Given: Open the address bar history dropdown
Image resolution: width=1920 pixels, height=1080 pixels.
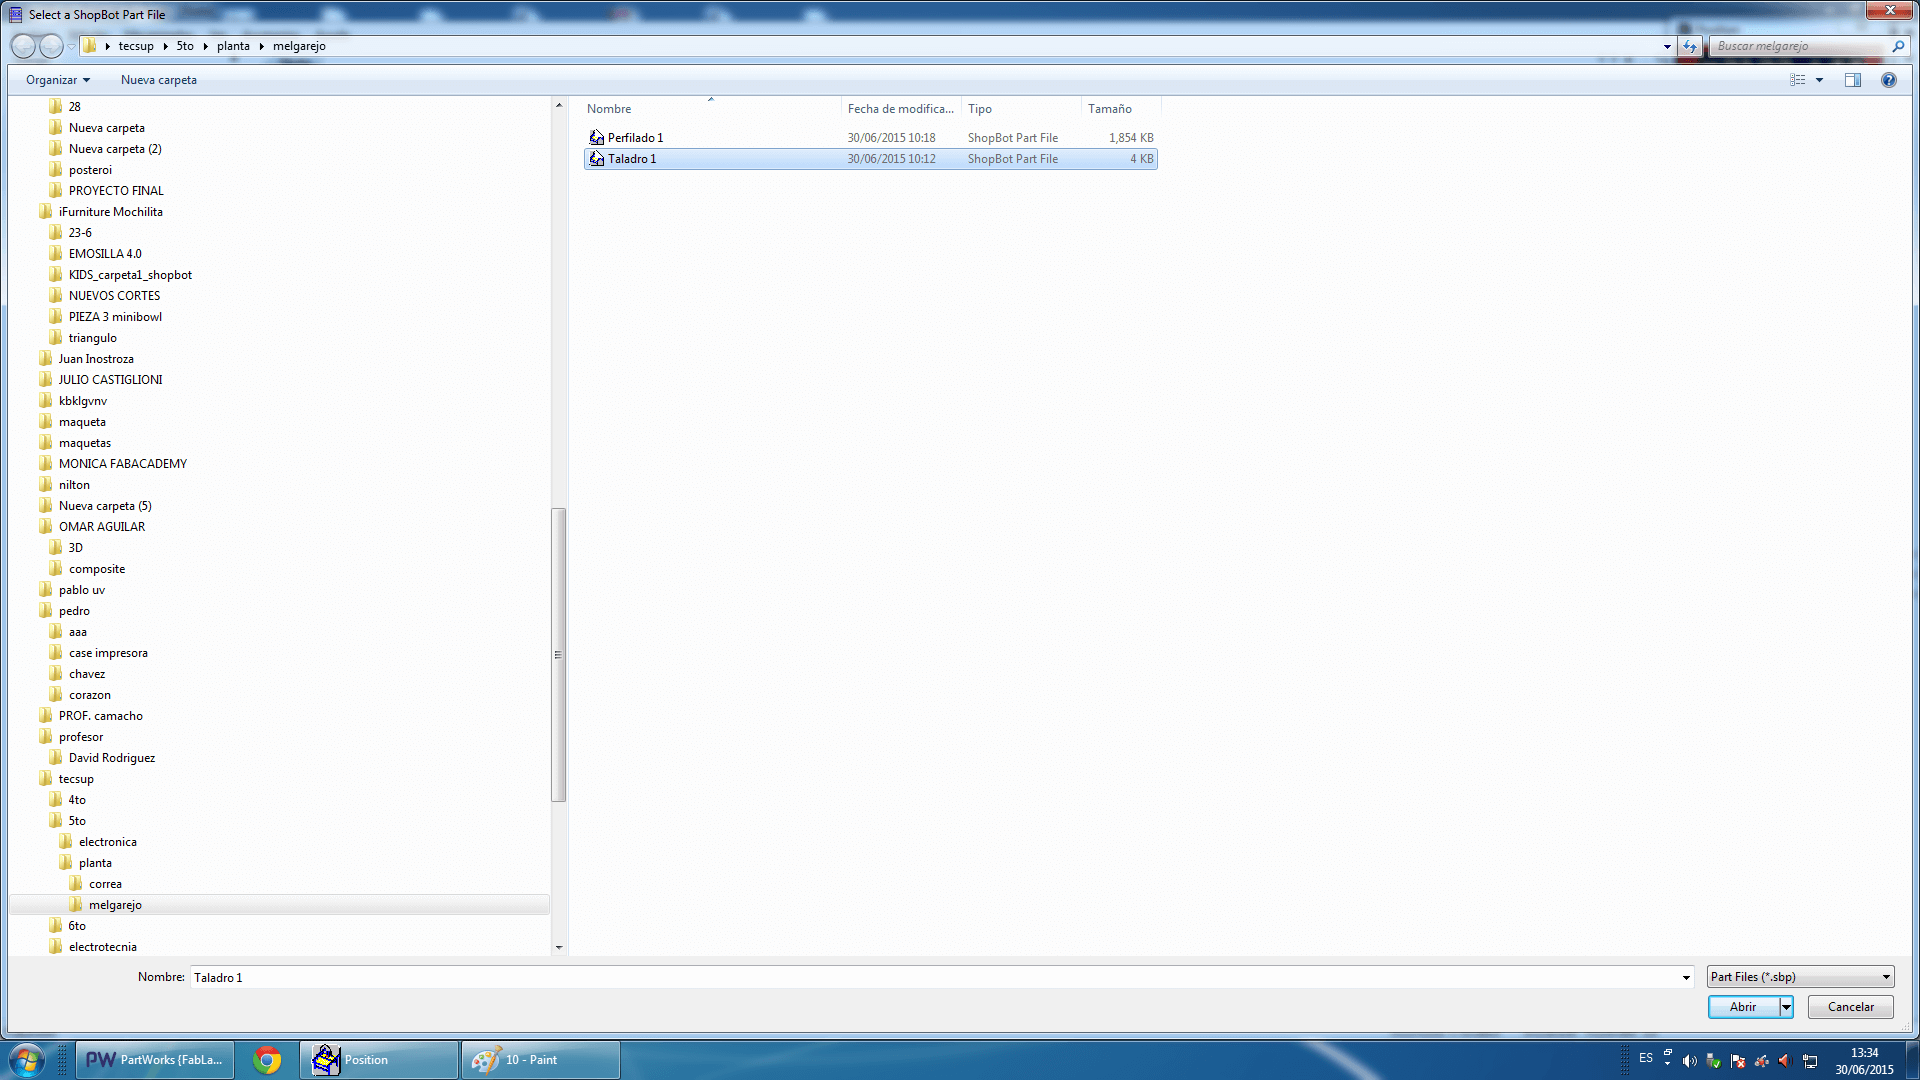Looking at the screenshot, I should coord(1667,46).
